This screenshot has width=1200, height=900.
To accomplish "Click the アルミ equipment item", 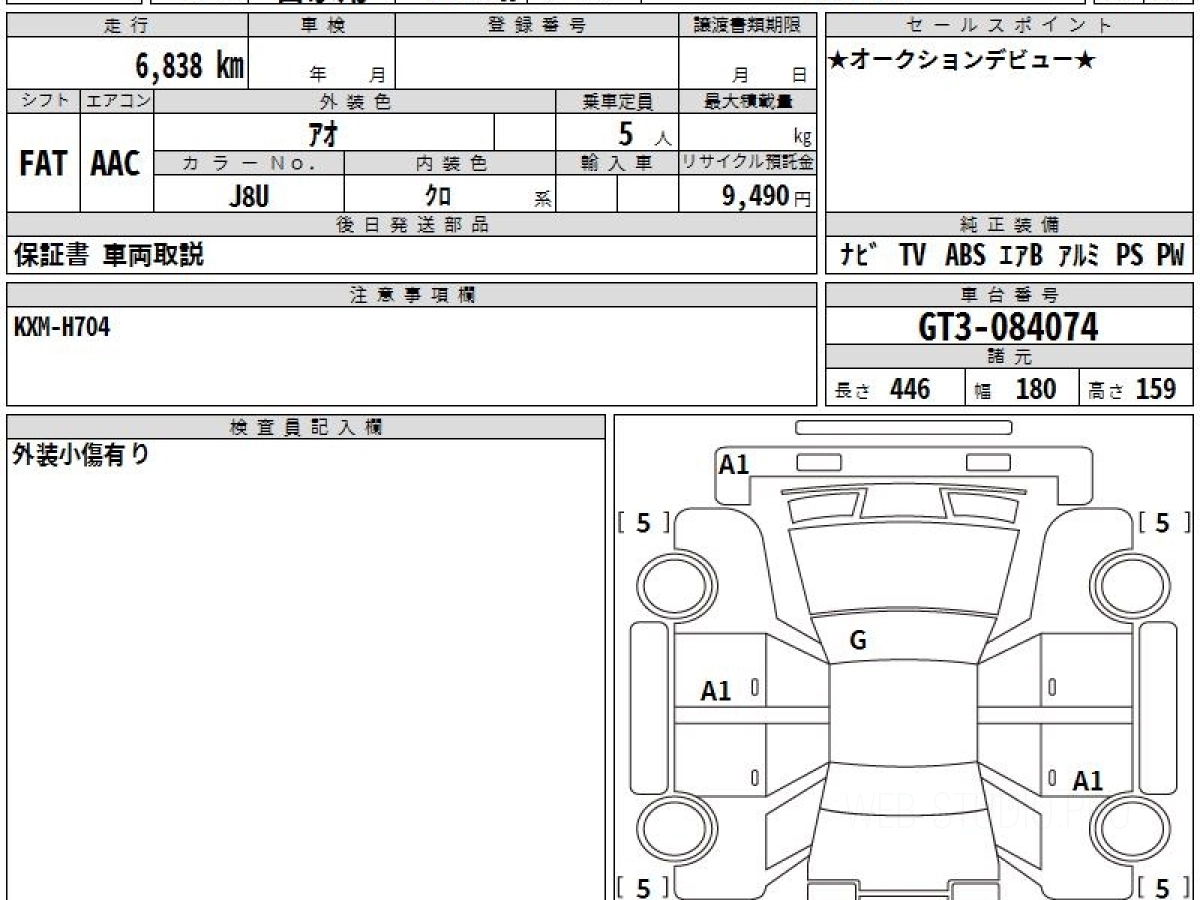I will [1080, 256].
